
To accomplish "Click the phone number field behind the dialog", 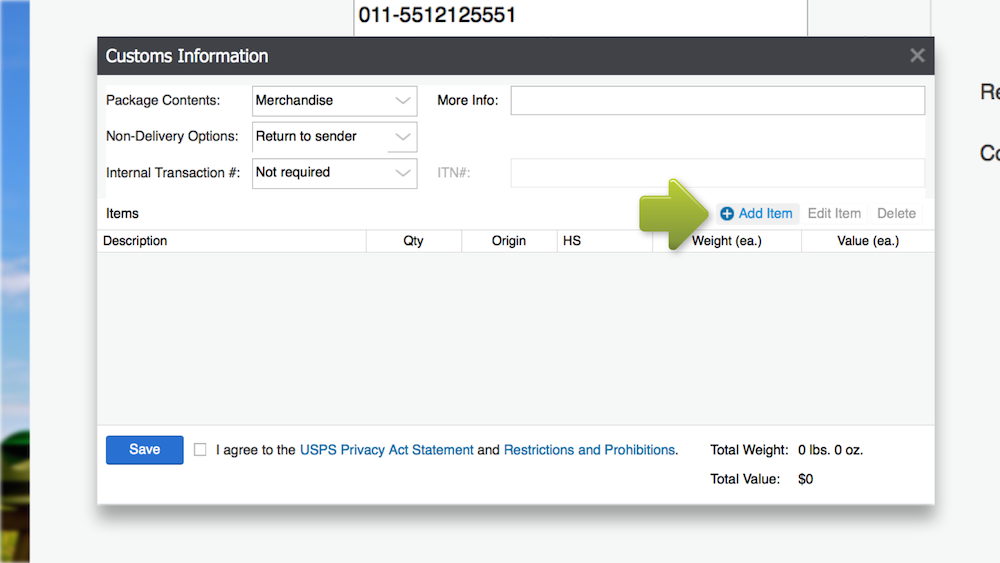I will coord(580,16).
